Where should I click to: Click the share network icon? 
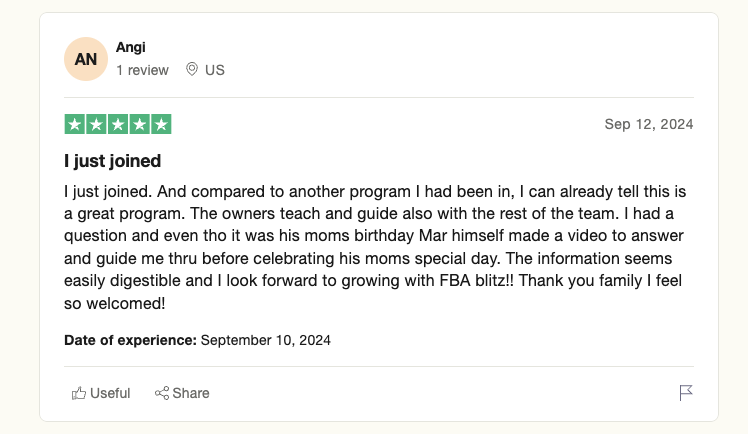point(161,393)
